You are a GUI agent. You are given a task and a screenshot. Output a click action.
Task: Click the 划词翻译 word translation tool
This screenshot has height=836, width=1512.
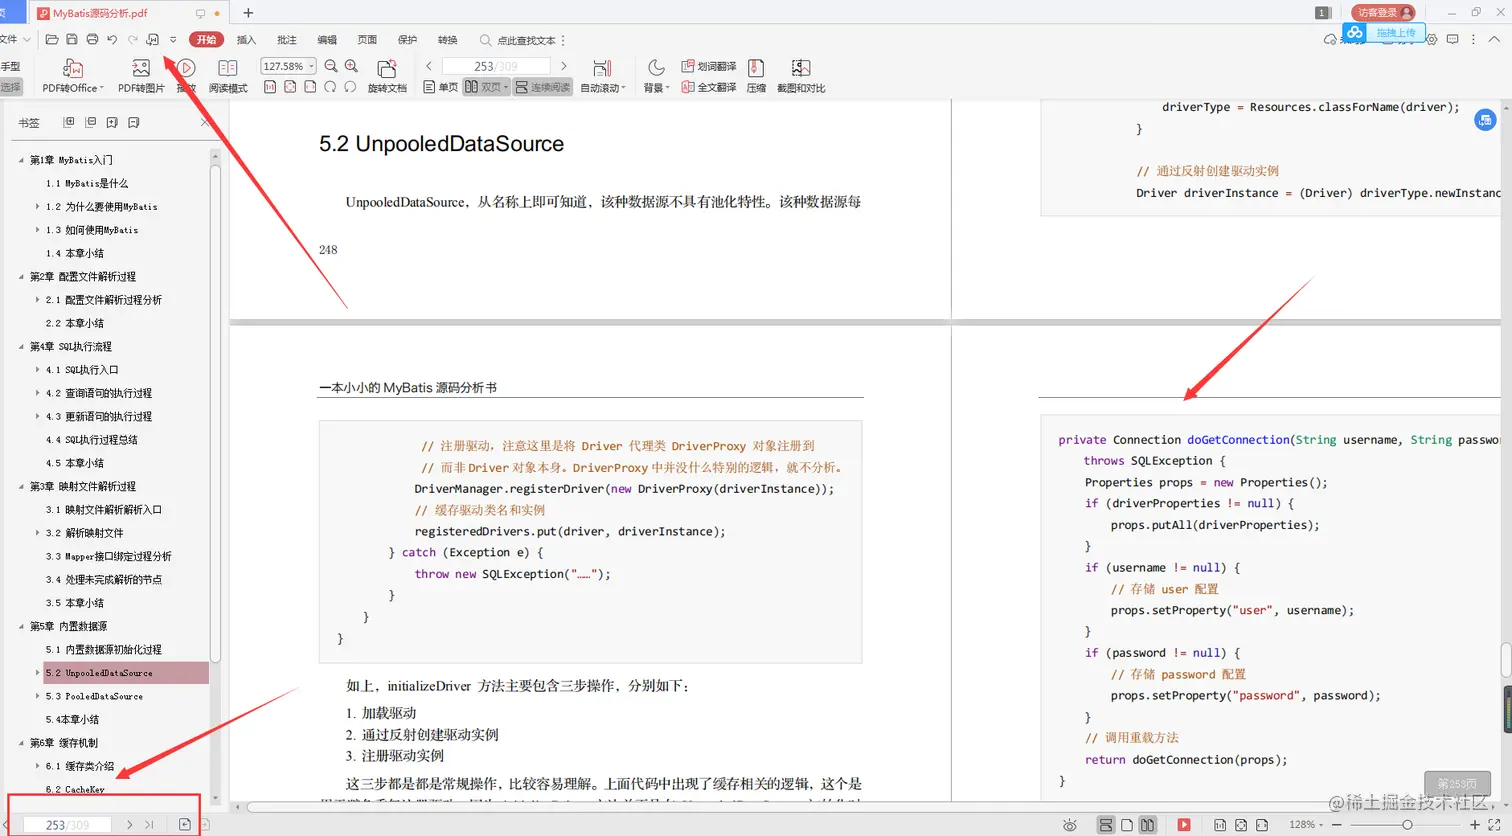click(709, 66)
